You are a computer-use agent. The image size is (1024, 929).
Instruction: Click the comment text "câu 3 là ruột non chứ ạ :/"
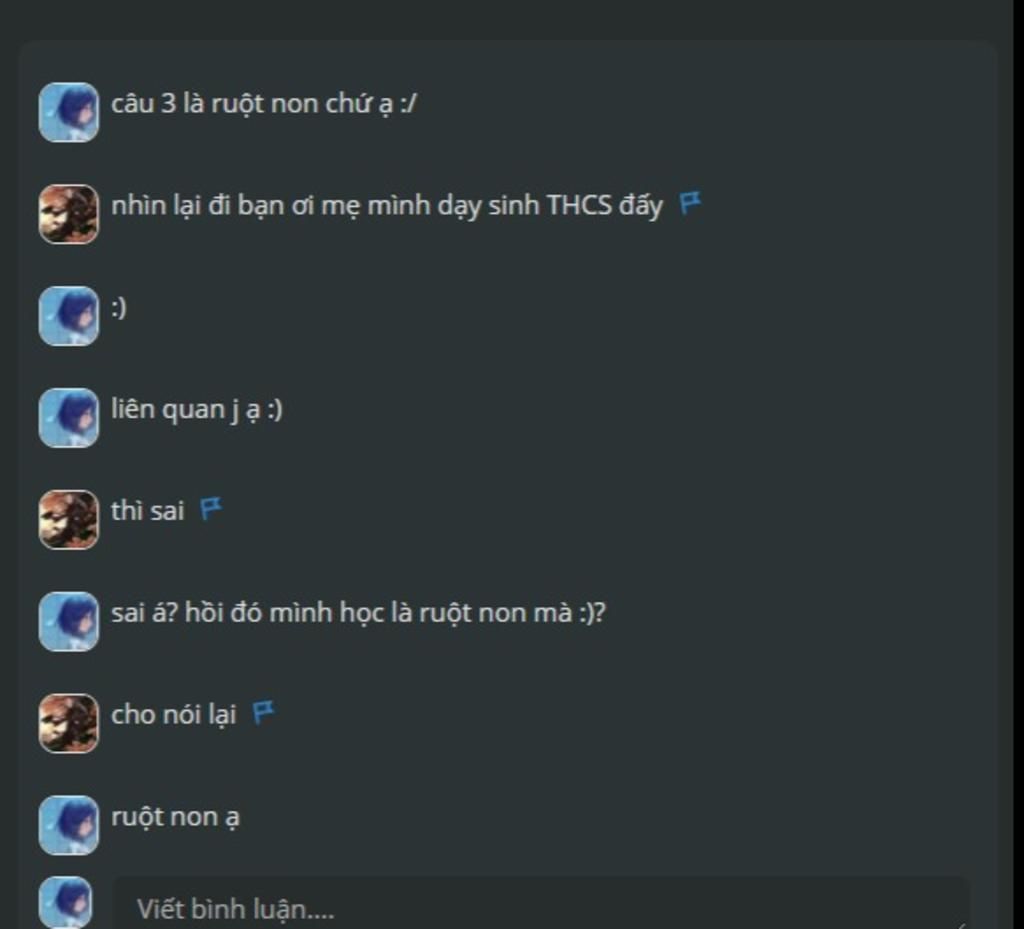[264, 104]
